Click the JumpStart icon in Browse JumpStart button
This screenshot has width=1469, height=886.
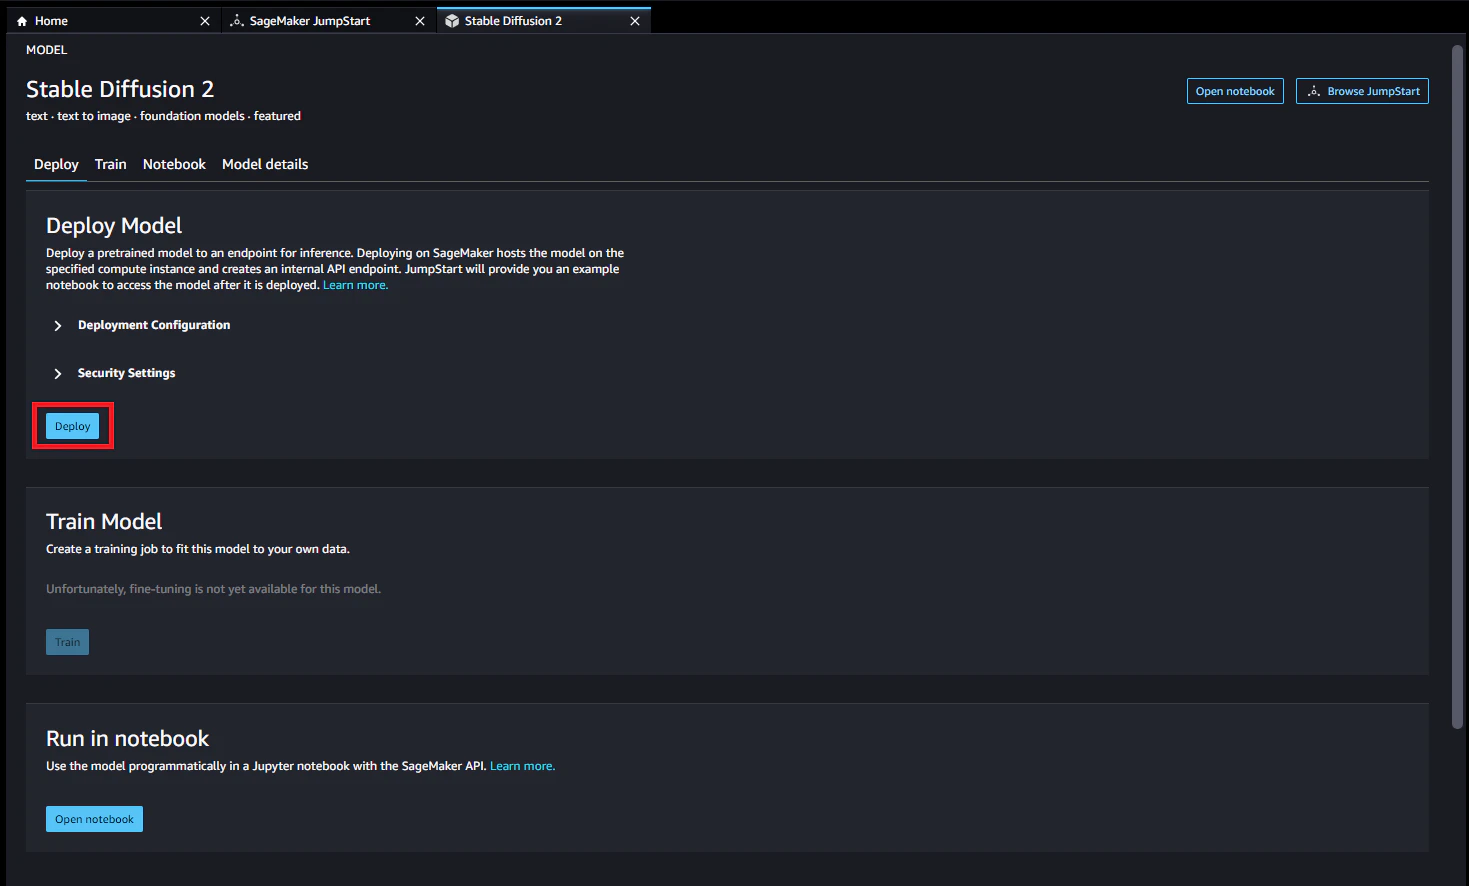1314,91
